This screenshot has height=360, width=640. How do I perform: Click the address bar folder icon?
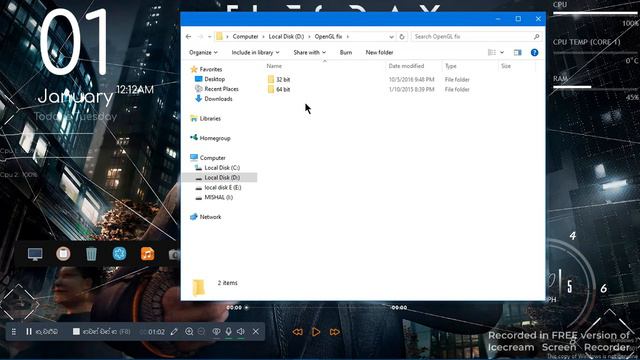pos(219,36)
